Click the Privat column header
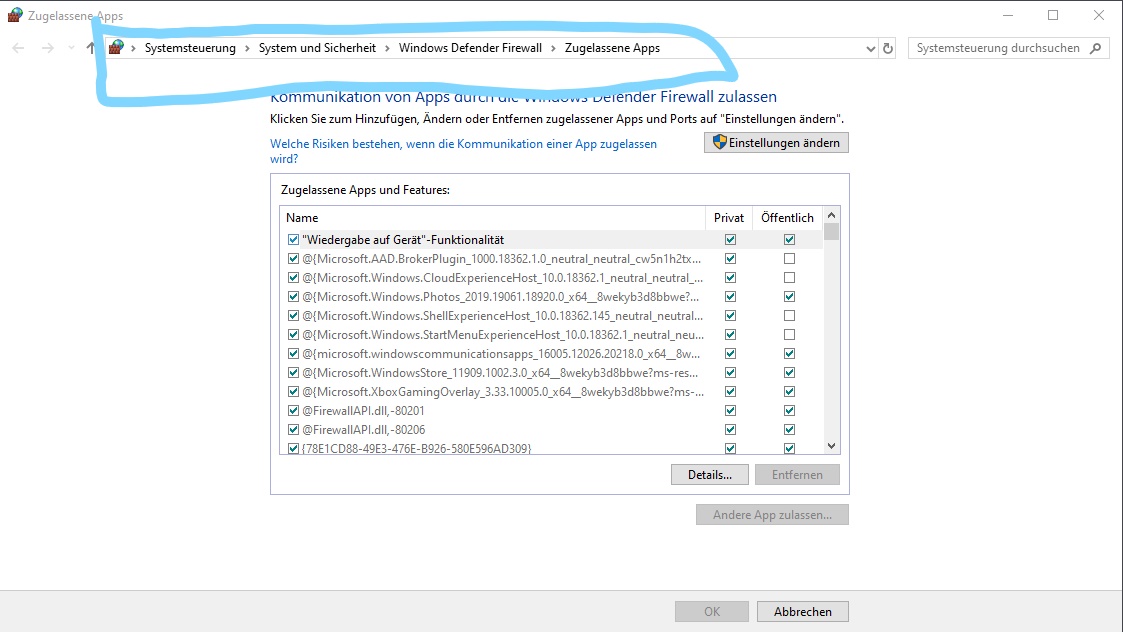Image resolution: width=1123 pixels, height=632 pixels. [729, 218]
